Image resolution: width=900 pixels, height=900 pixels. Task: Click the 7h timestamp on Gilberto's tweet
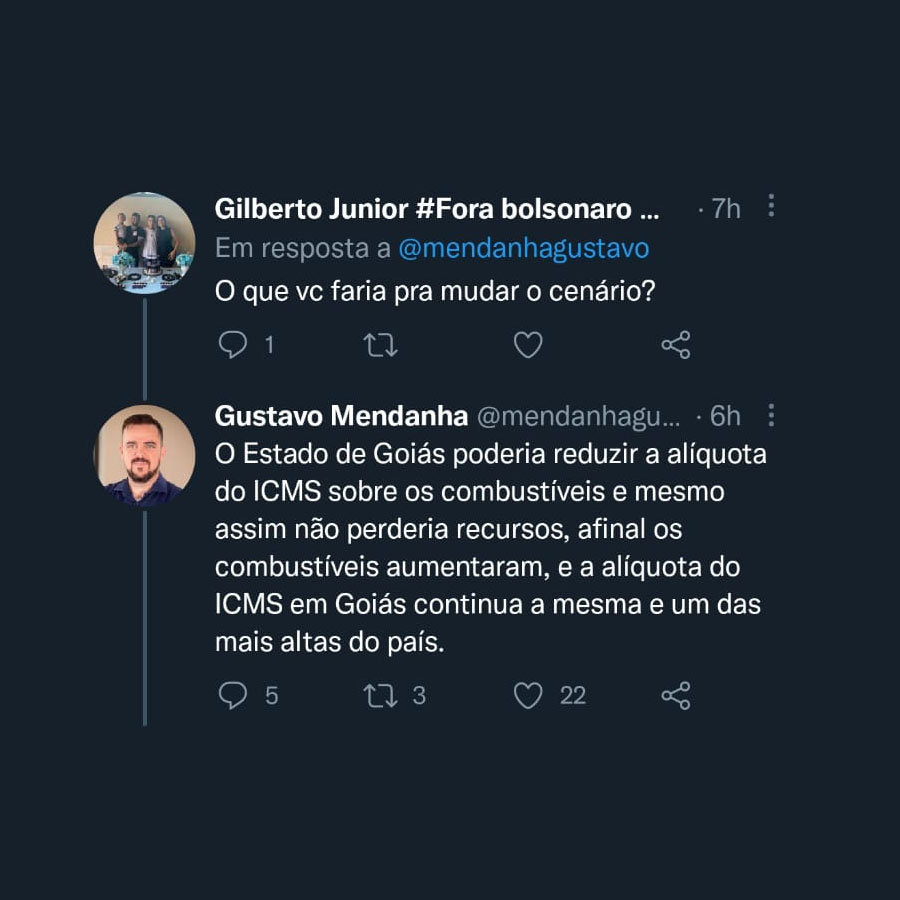coord(724,209)
